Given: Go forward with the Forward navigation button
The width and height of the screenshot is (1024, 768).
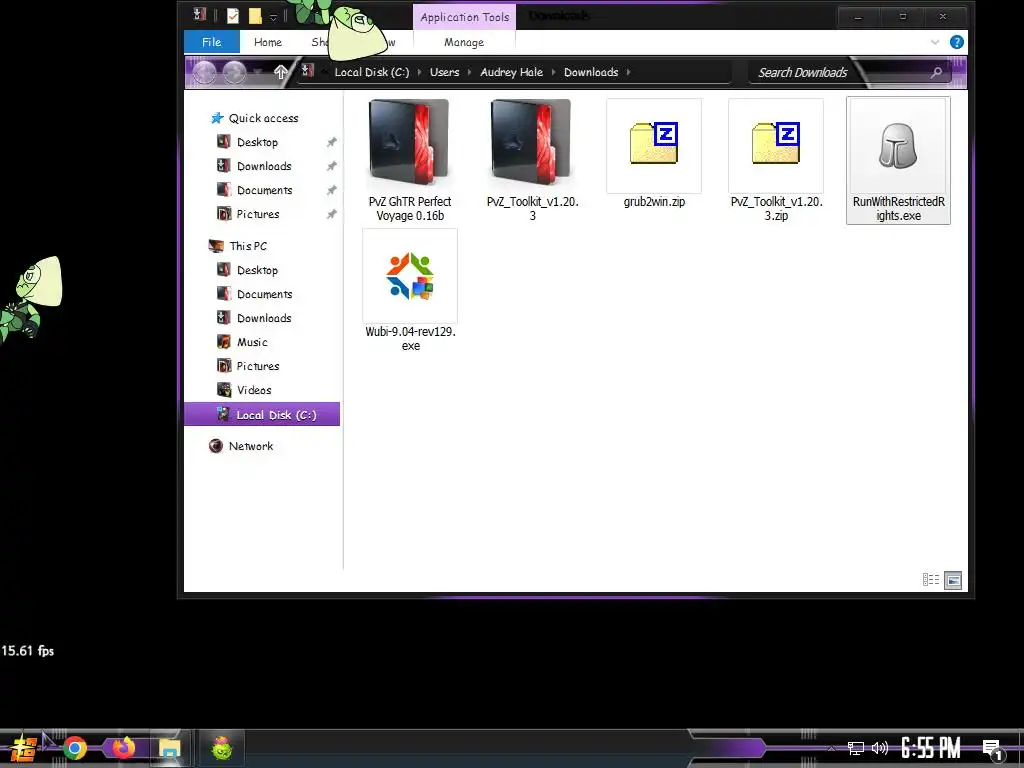Looking at the screenshot, I should coord(234,72).
